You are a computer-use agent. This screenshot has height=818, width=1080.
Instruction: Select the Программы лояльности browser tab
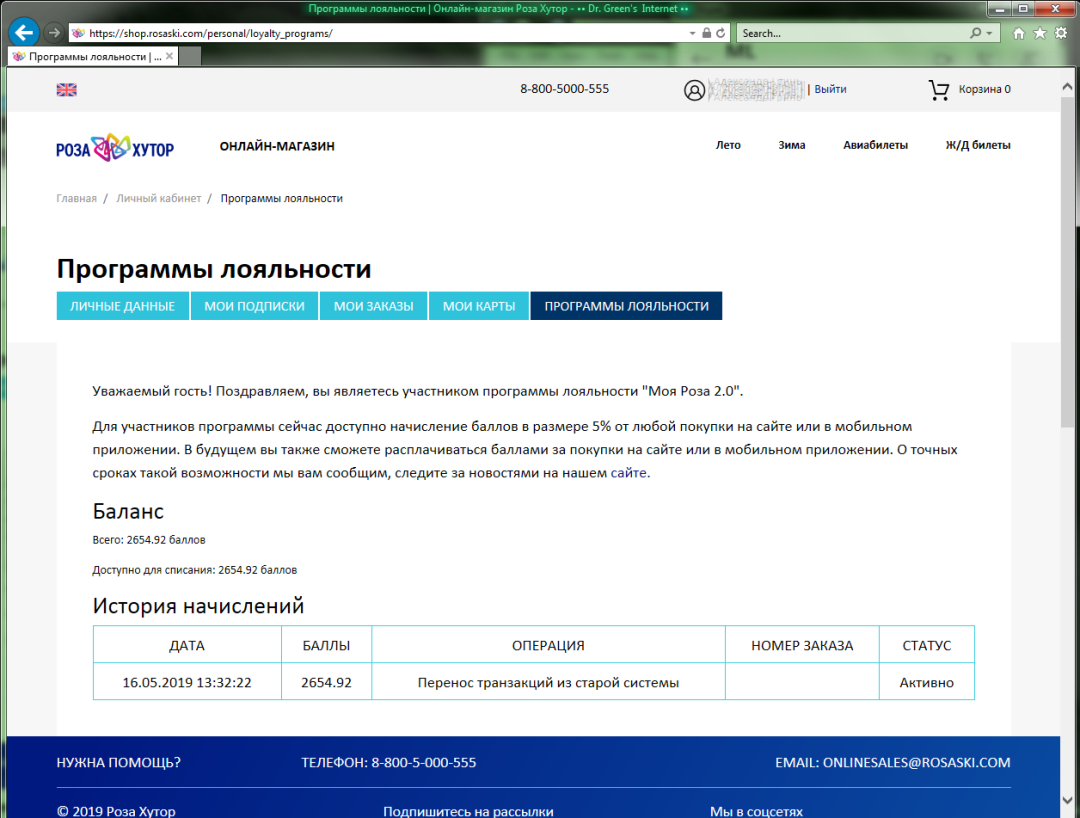(93, 56)
